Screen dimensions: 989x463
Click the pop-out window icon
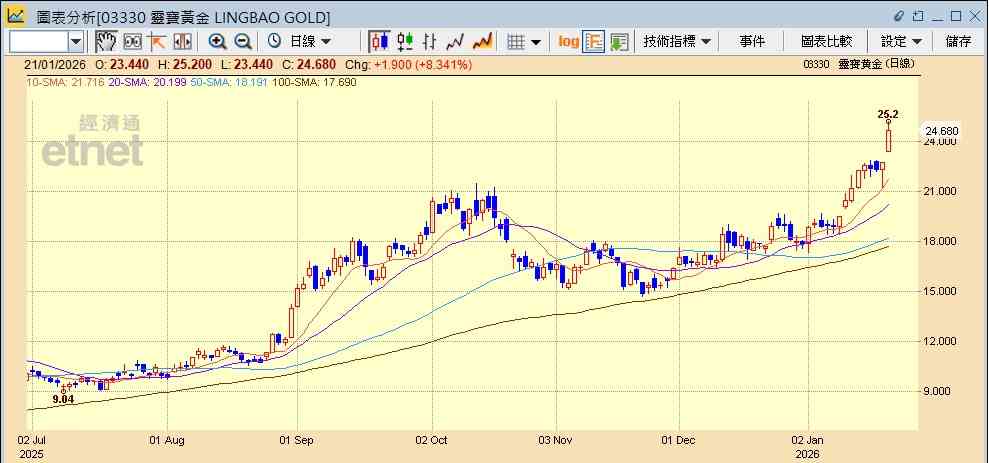click(x=918, y=16)
